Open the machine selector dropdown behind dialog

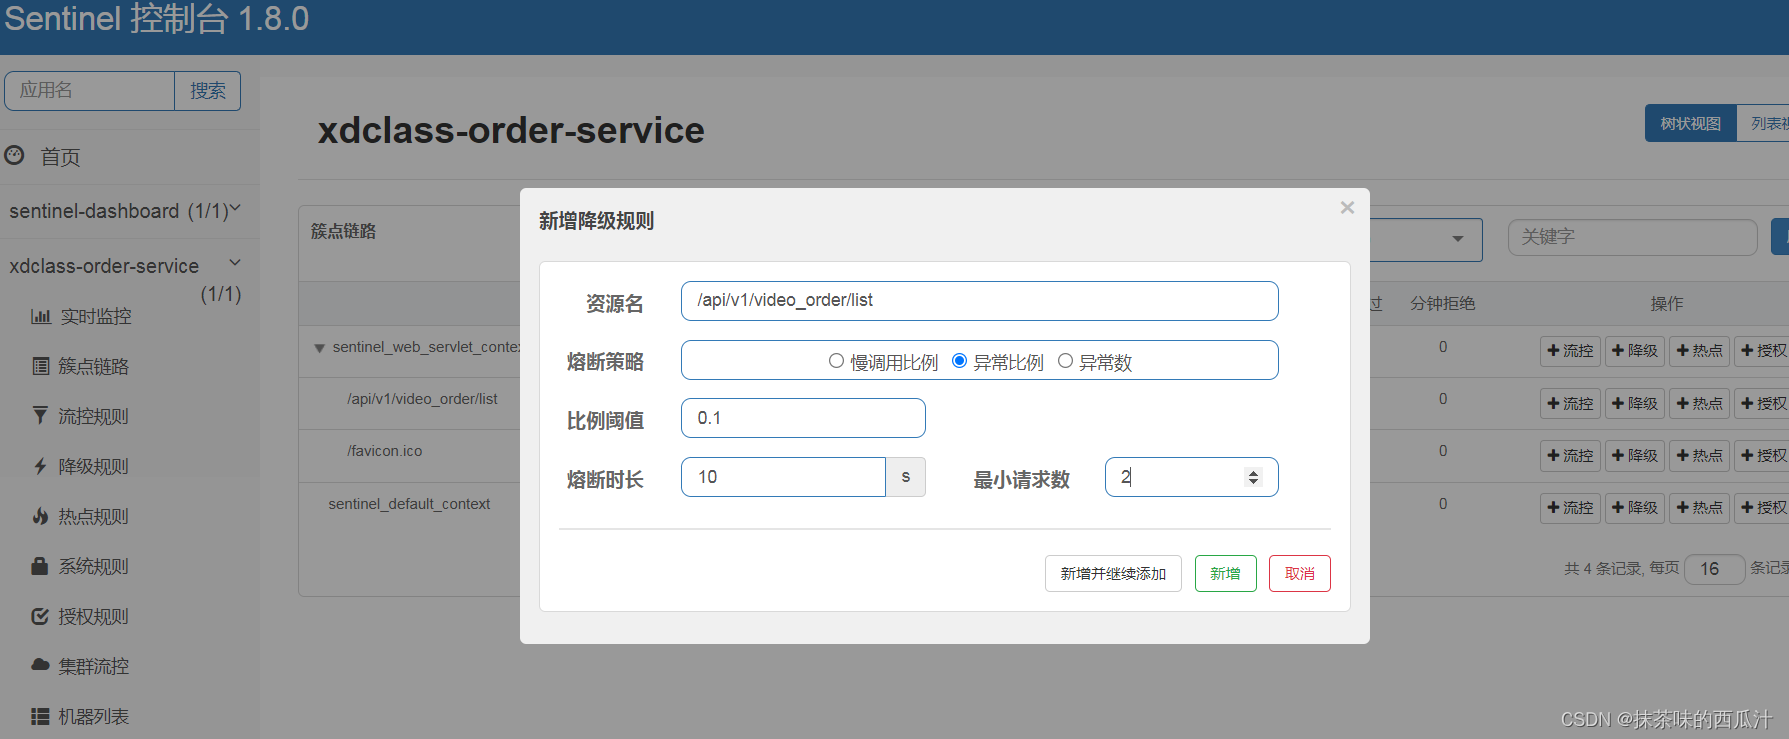(x=1426, y=239)
